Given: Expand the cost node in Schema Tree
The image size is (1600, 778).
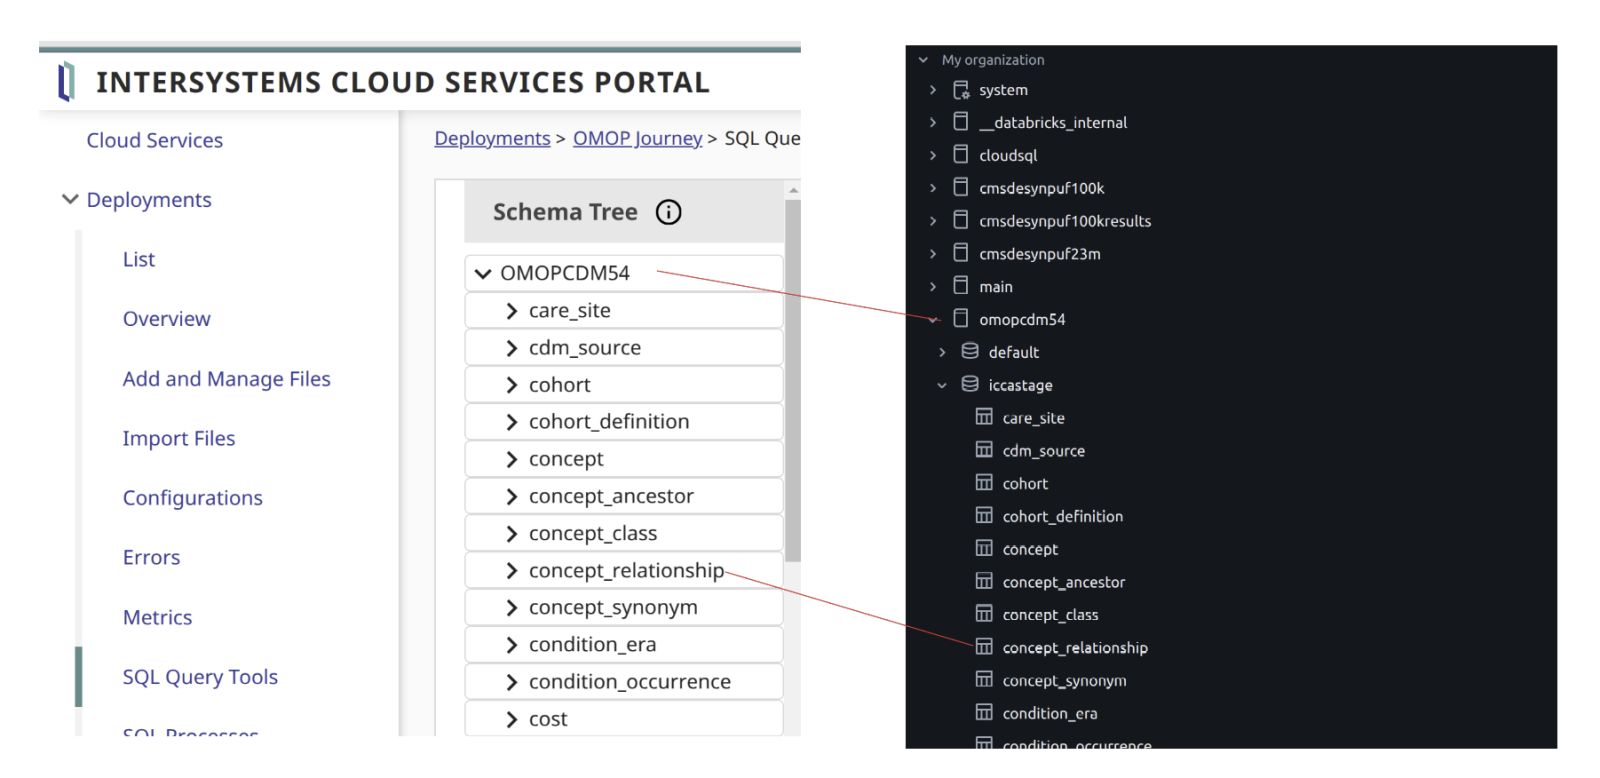Looking at the screenshot, I should pyautogui.click(x=511, y=719).
